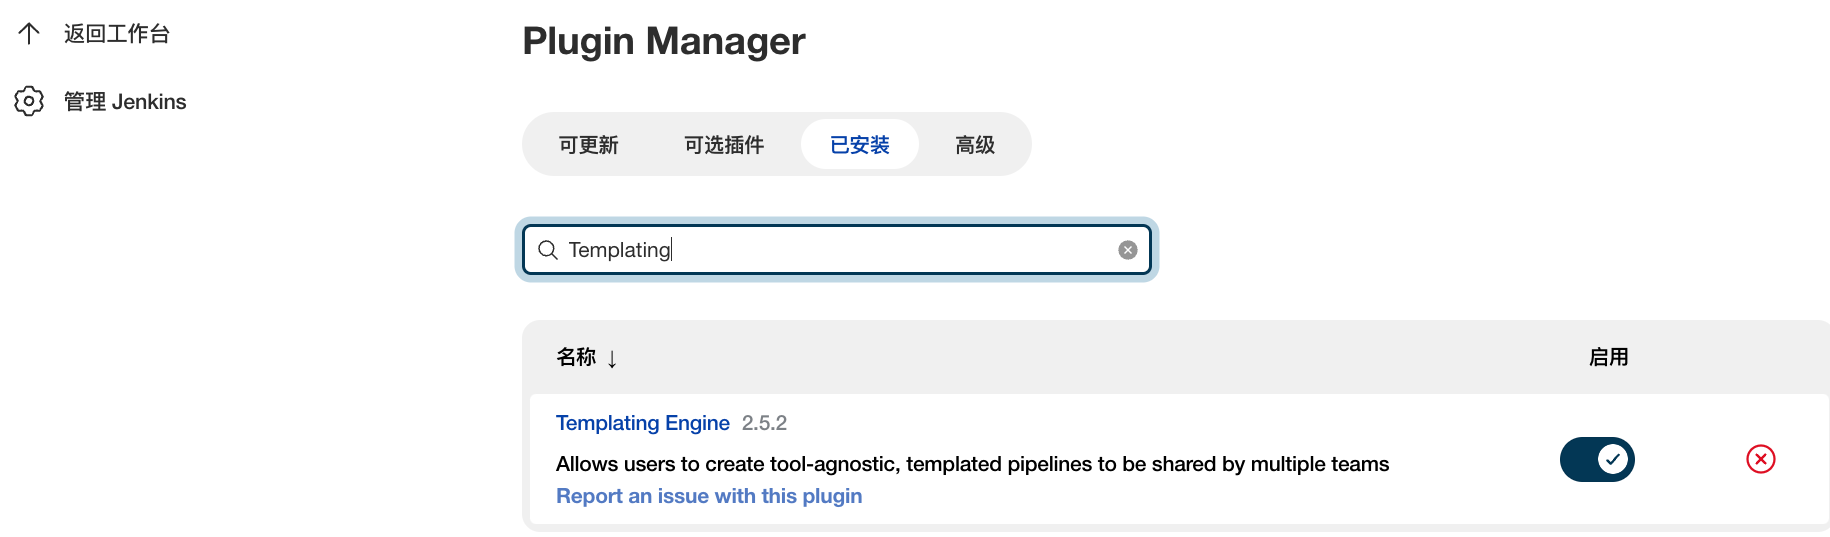Sort the list by 名称 column header

click(x=576, y=357)
